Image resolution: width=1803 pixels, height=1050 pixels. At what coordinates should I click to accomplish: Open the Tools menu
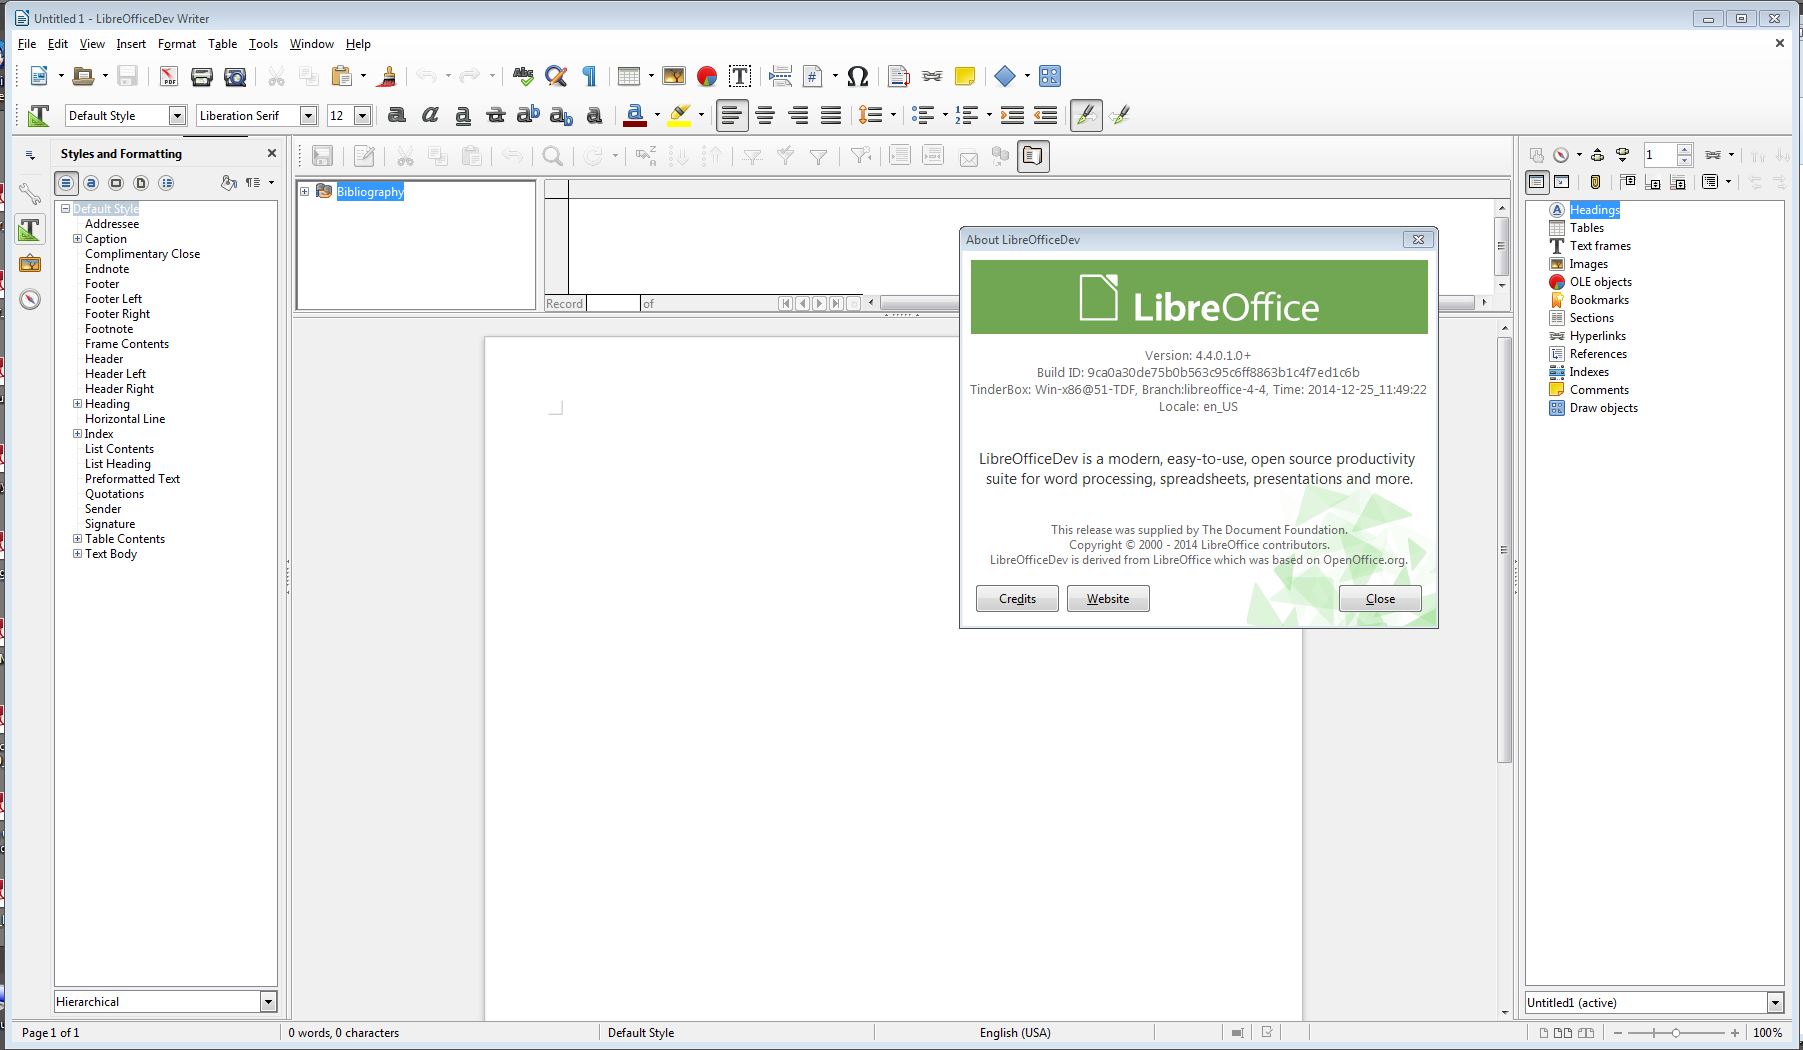[x=263, y=44]
